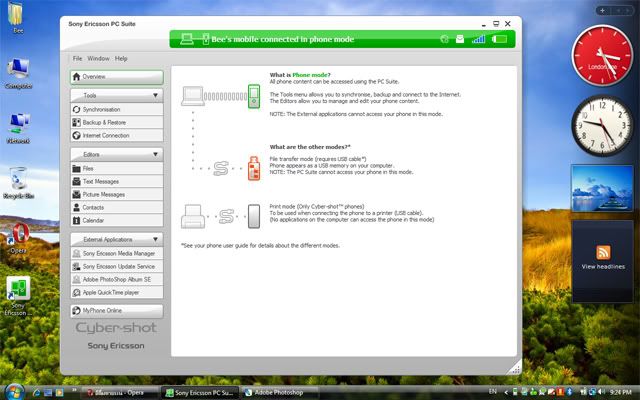The height and width of the screenshot is (400, 640).
Task: Collapse the External Applications section arrow
Action: click(x=156, y=239)
